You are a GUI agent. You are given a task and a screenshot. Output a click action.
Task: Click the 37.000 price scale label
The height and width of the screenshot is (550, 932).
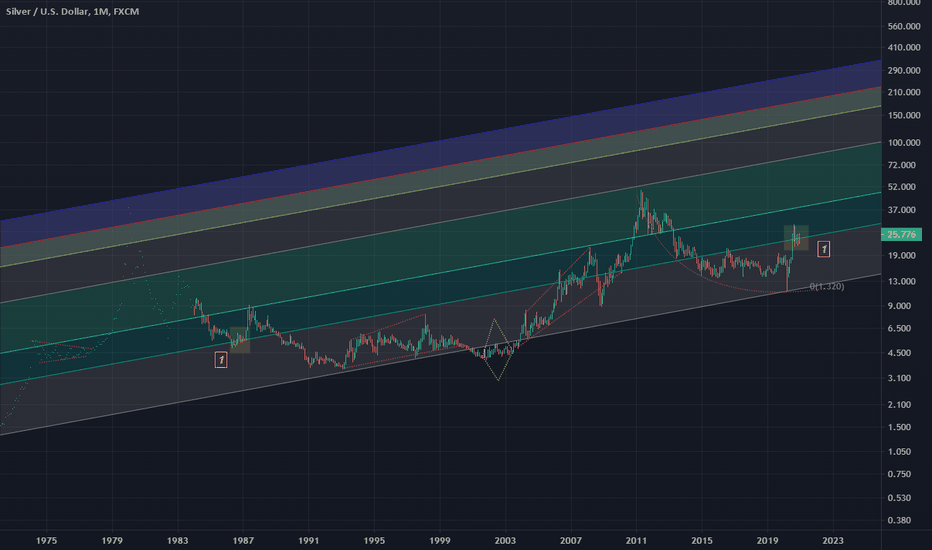point(902,210)
